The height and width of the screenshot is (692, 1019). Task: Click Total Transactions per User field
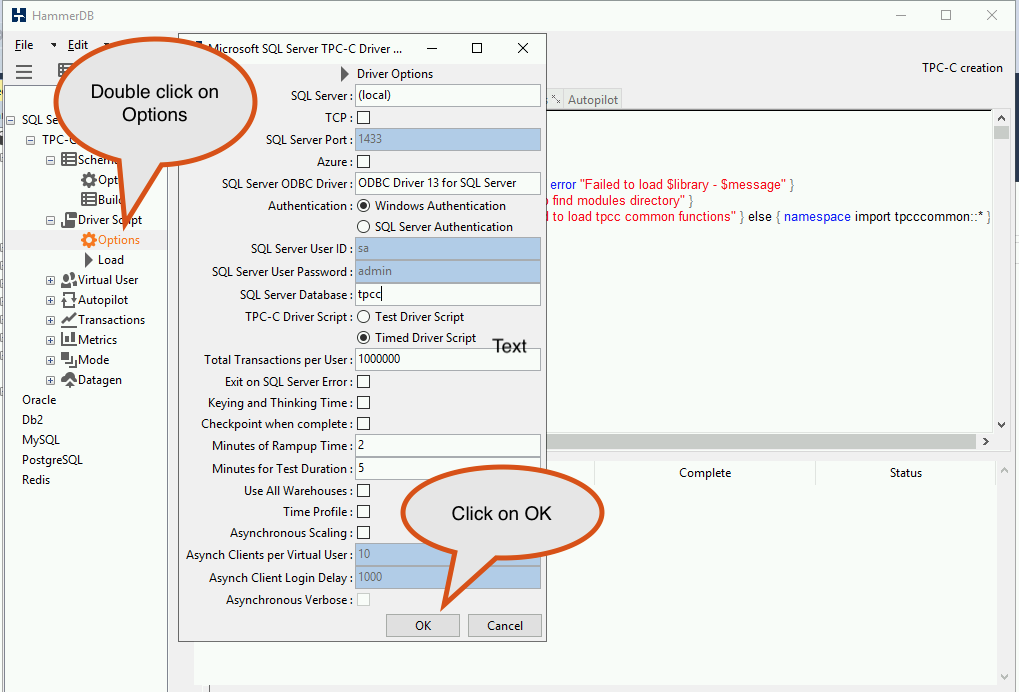448,359
